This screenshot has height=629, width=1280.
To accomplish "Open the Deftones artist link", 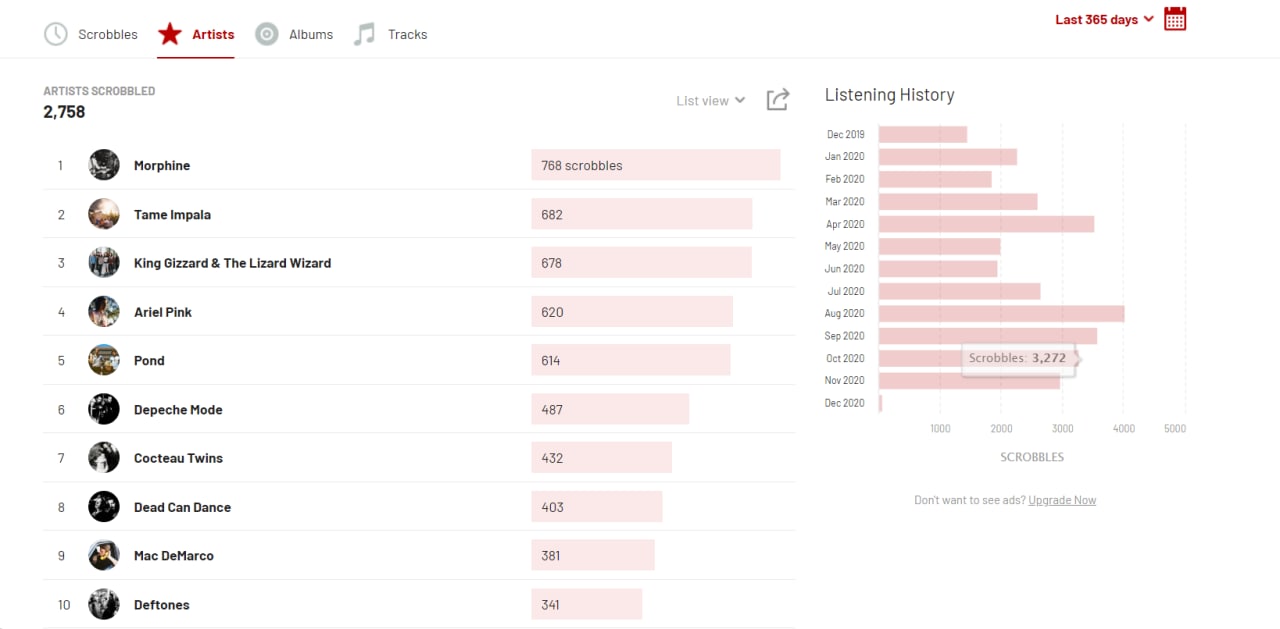I will [x=162, y=605].
